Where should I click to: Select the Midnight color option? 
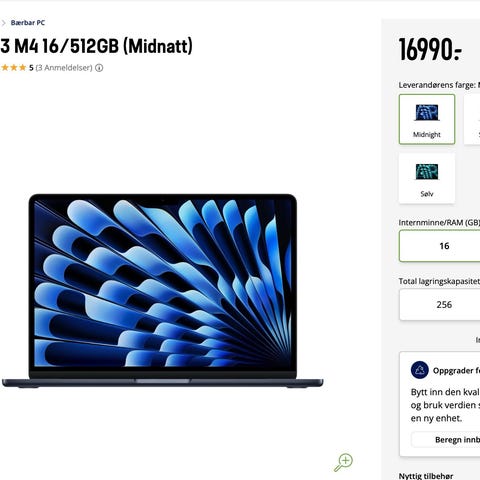click(427, 119)
